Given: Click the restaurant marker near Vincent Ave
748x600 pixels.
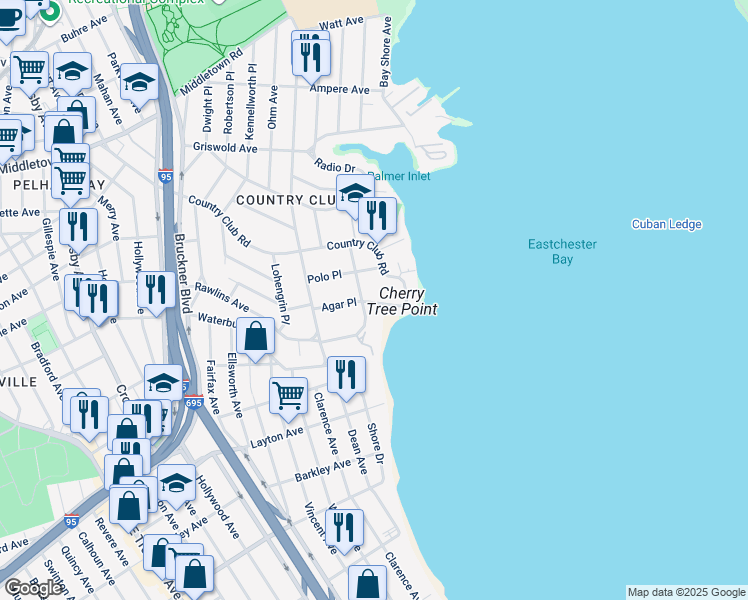Looking at the screenshot, I should tap(344, 527).
